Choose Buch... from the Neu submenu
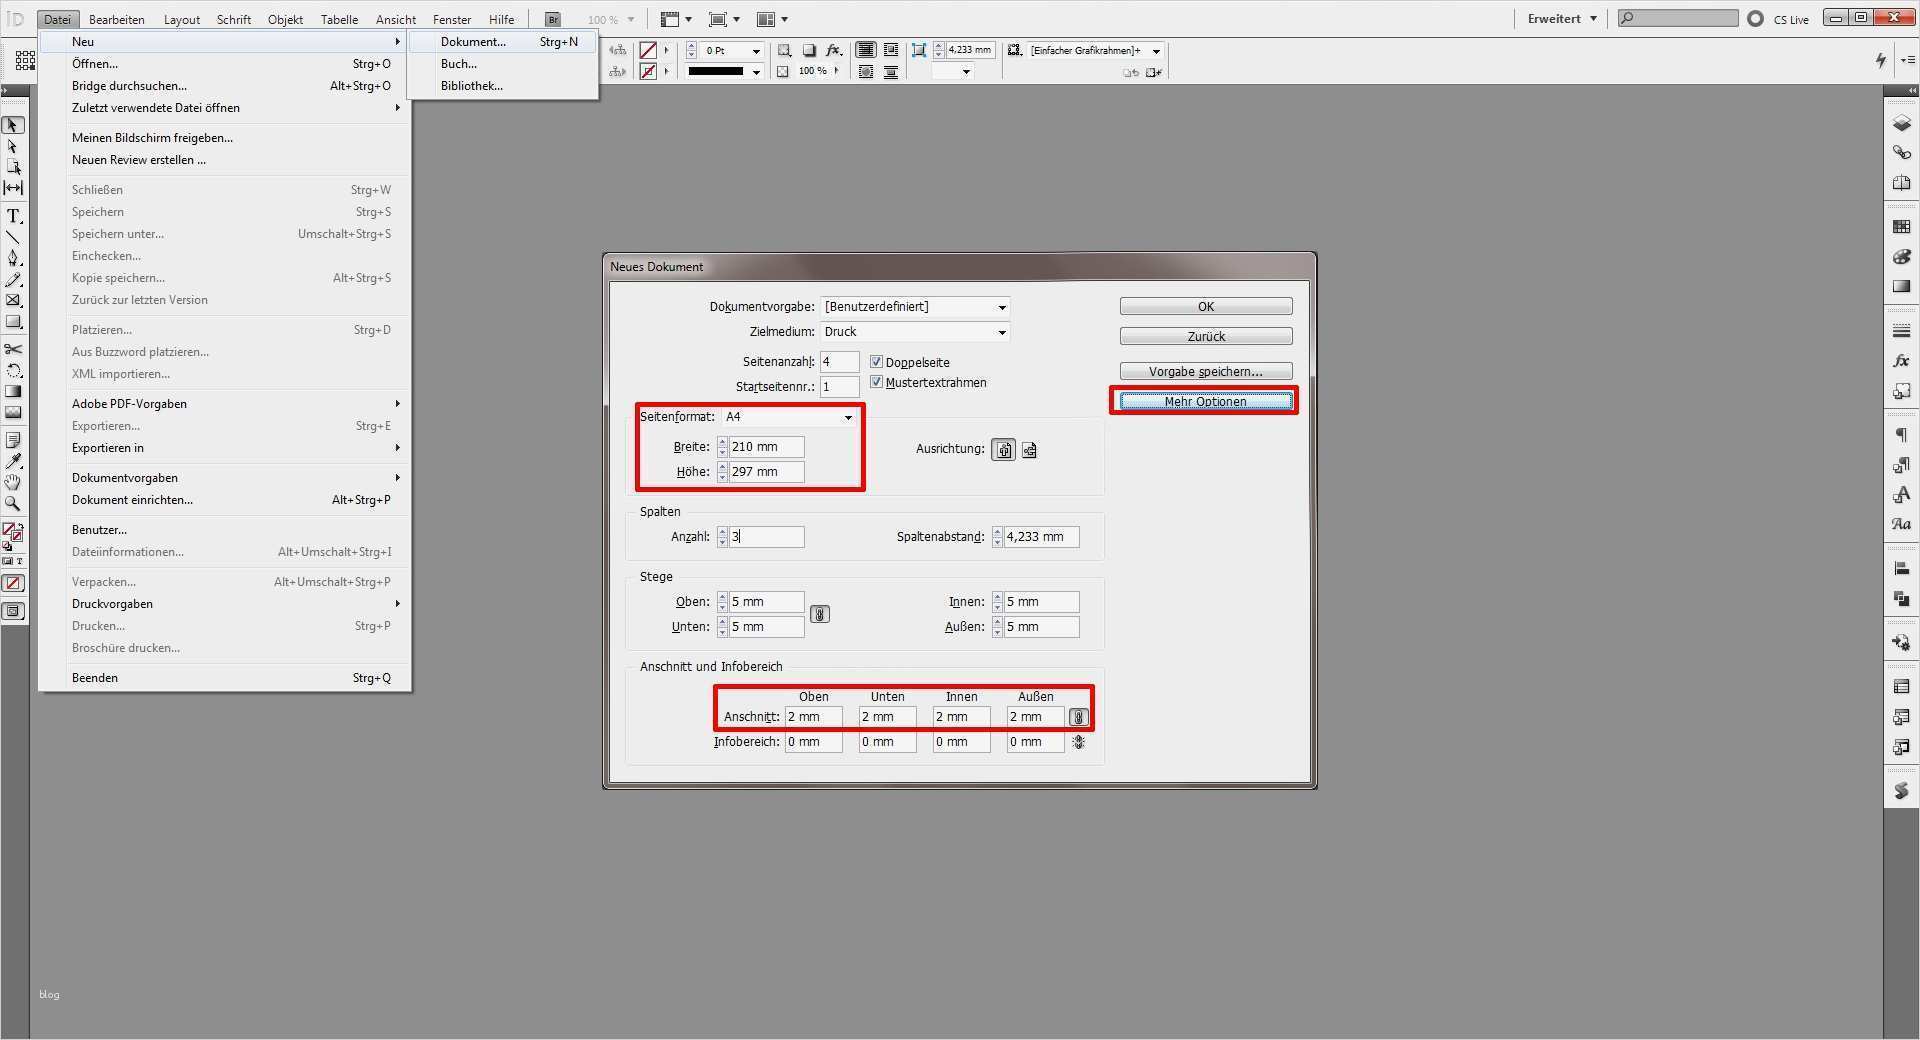Viewport: 1920px width, 1040px height. click(460, 63)
